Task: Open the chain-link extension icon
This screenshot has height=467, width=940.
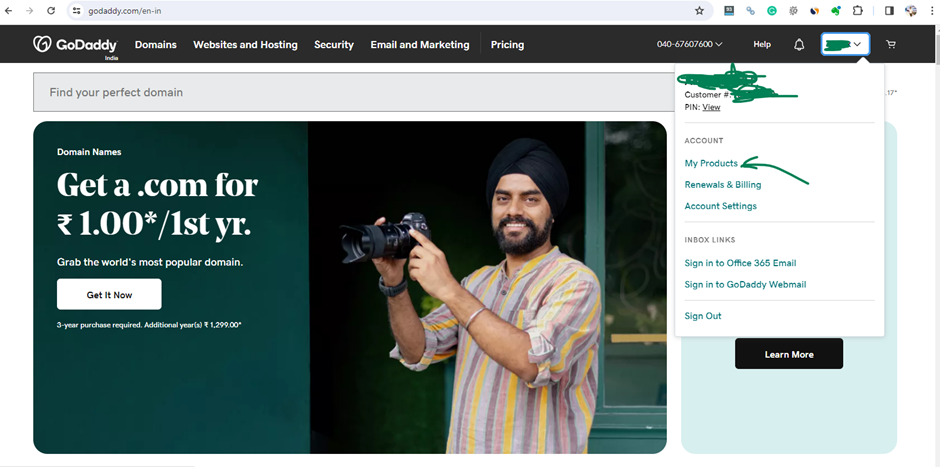Action: click(751, 11)
